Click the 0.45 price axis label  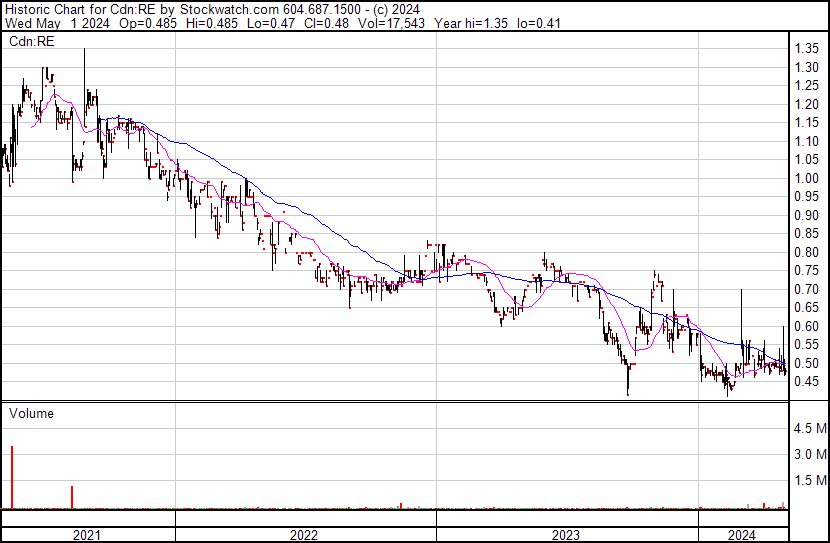coord(807,382)
